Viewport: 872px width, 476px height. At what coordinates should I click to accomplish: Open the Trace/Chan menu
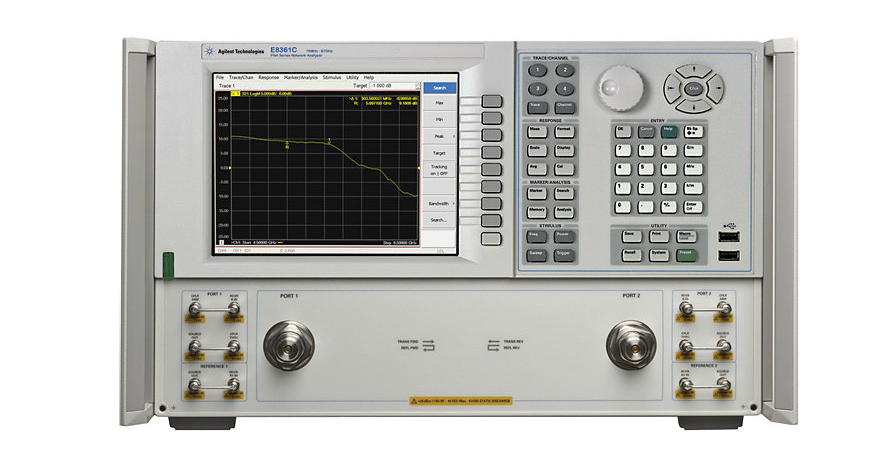[x=241, y=77]
